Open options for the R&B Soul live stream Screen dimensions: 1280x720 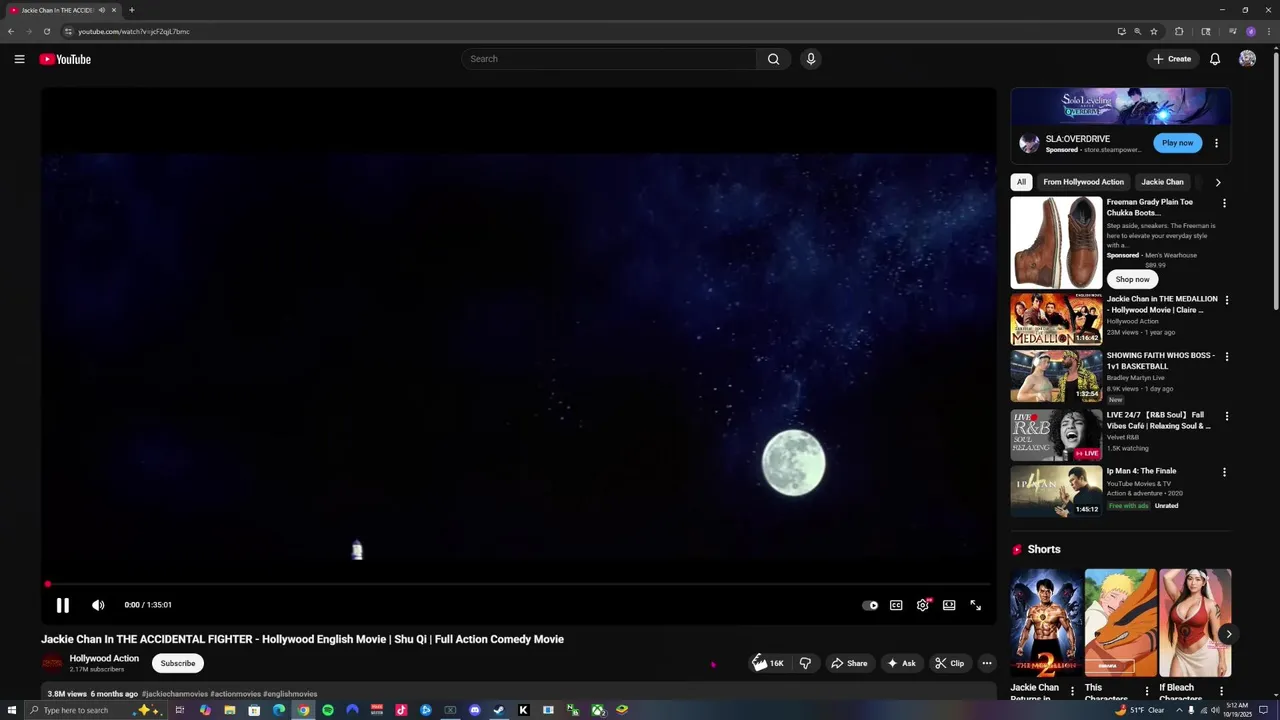point(1227,416)
